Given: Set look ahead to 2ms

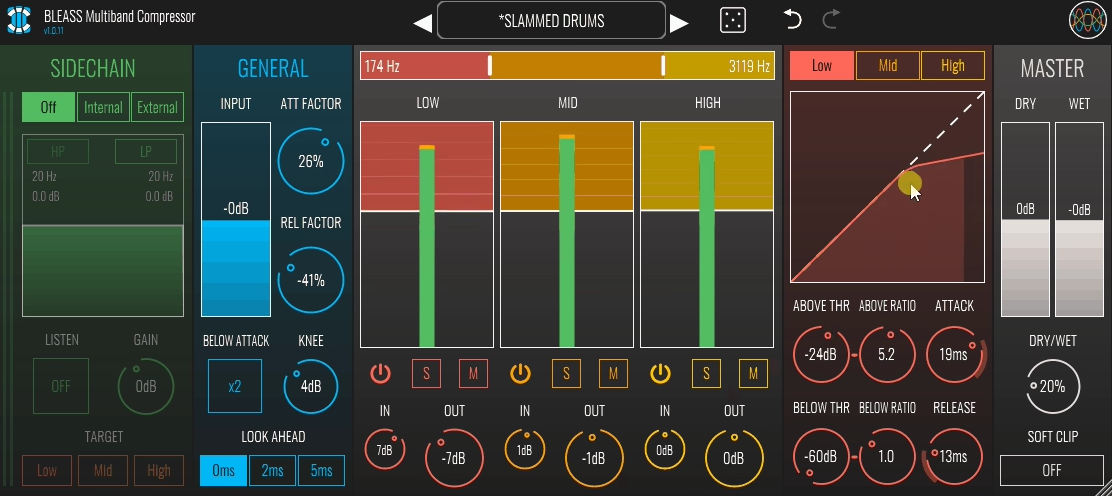Looking at the screenshot, I should tap(272, 470).
